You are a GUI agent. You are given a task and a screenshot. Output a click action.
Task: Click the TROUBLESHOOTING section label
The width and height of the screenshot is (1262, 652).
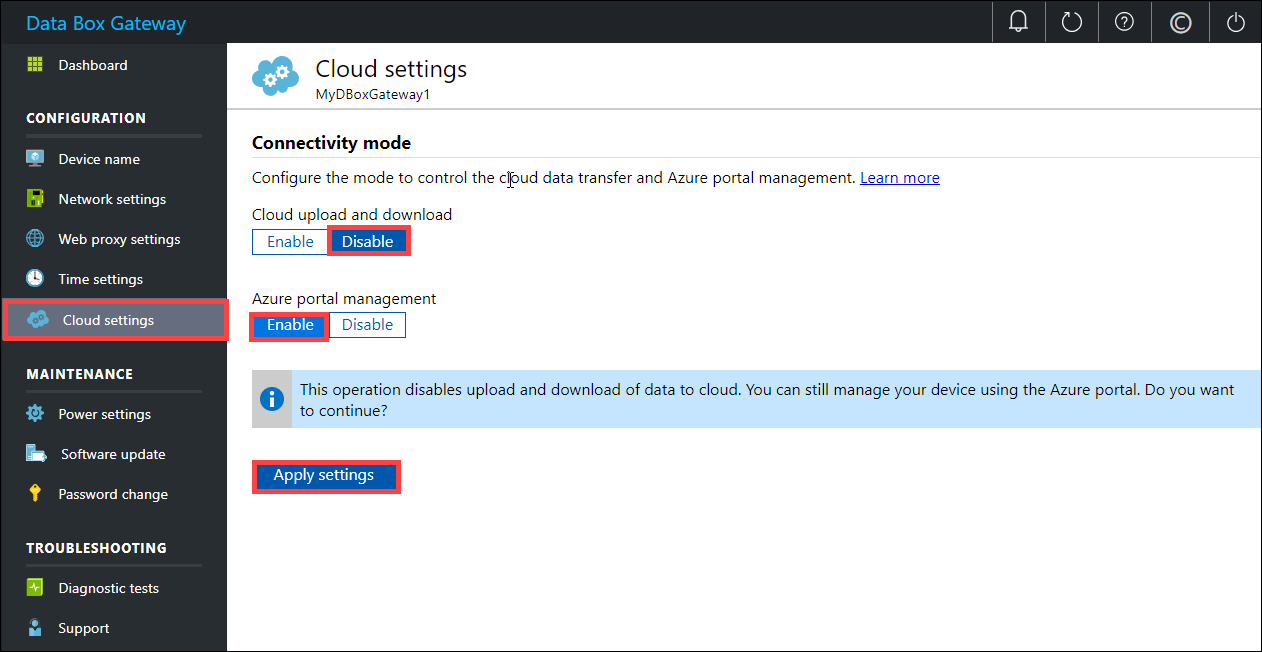pos(96,548)
